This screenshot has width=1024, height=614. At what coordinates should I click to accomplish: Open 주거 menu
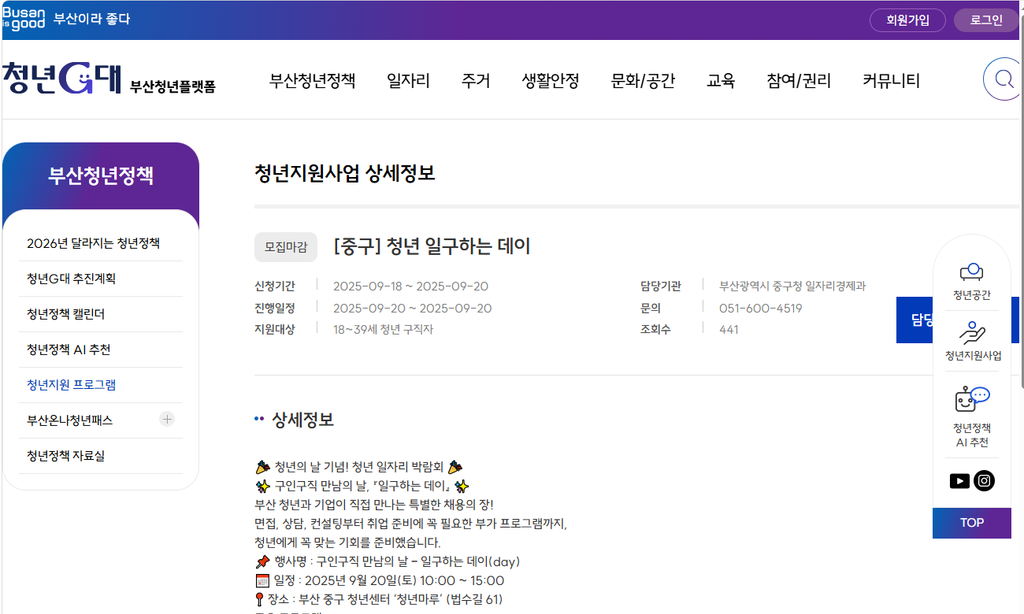[x=475, y=80]
